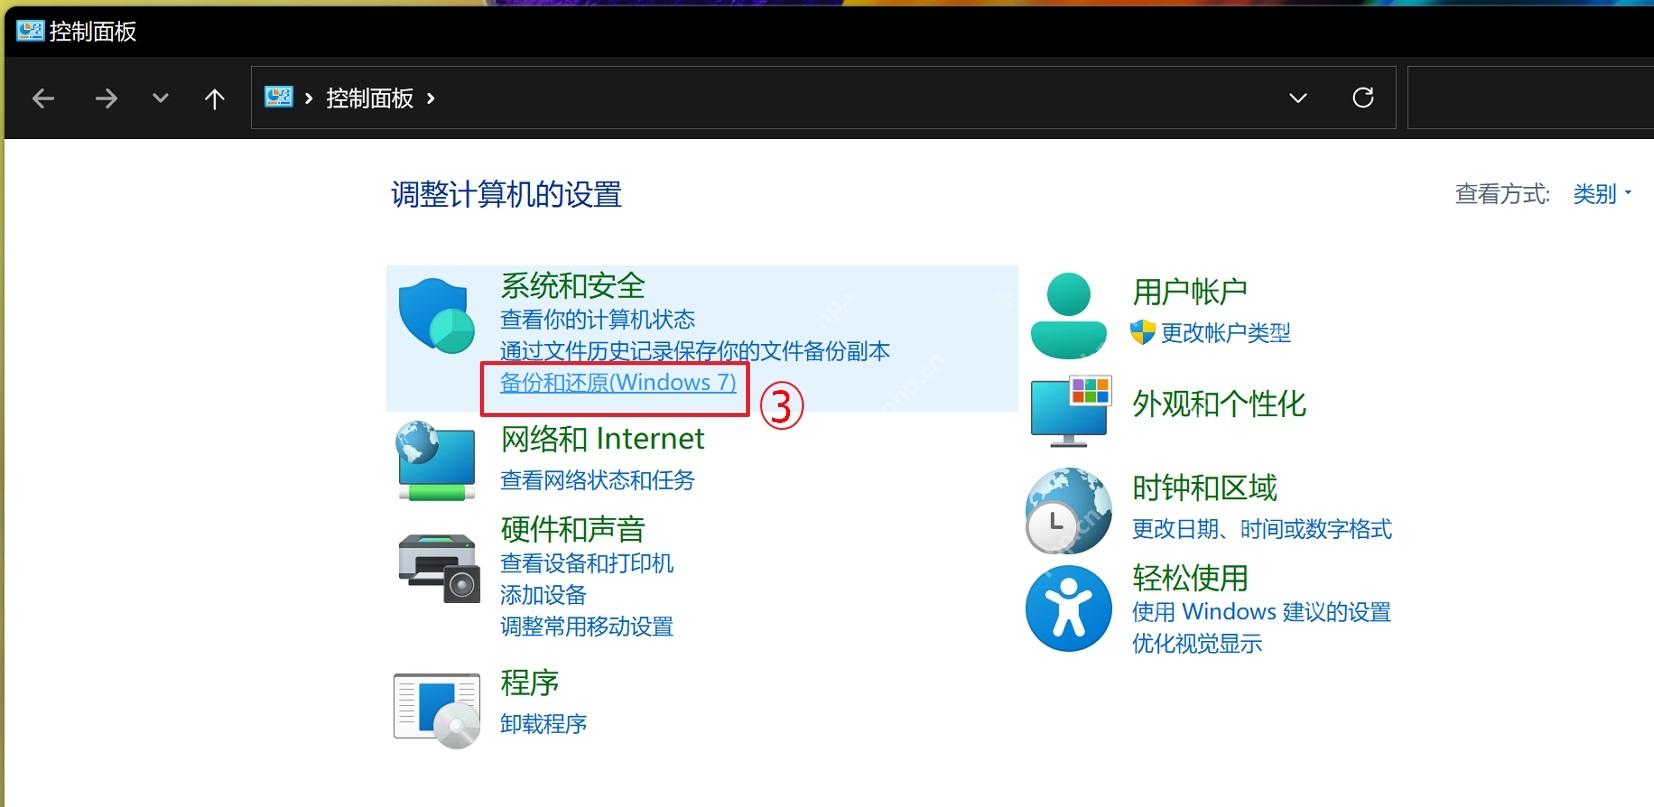1654x807 pixels.
Task: Open 时钟和区域 category heading
Action: [x=1205, y=488]
